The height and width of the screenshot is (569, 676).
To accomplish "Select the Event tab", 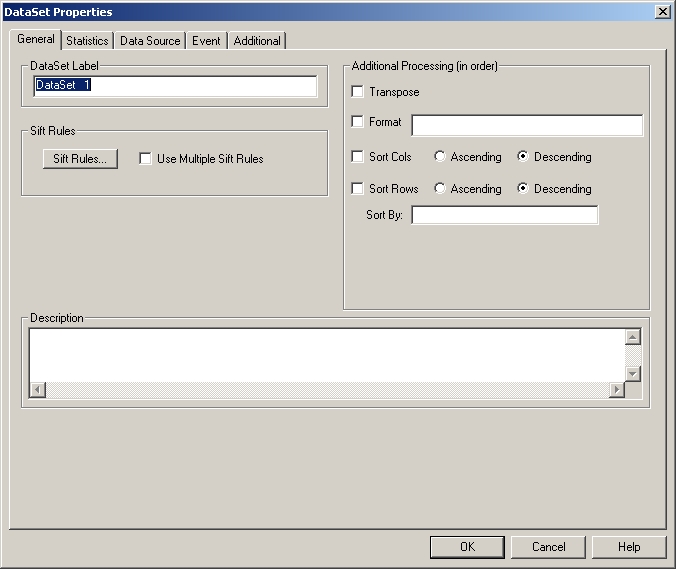I will tap(206, 41).
